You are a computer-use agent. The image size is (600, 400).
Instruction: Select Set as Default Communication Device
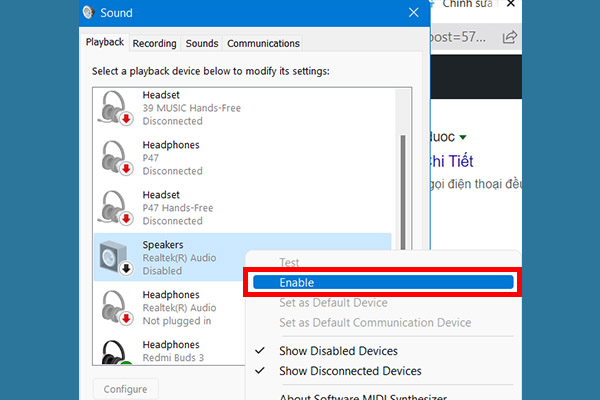375,323
